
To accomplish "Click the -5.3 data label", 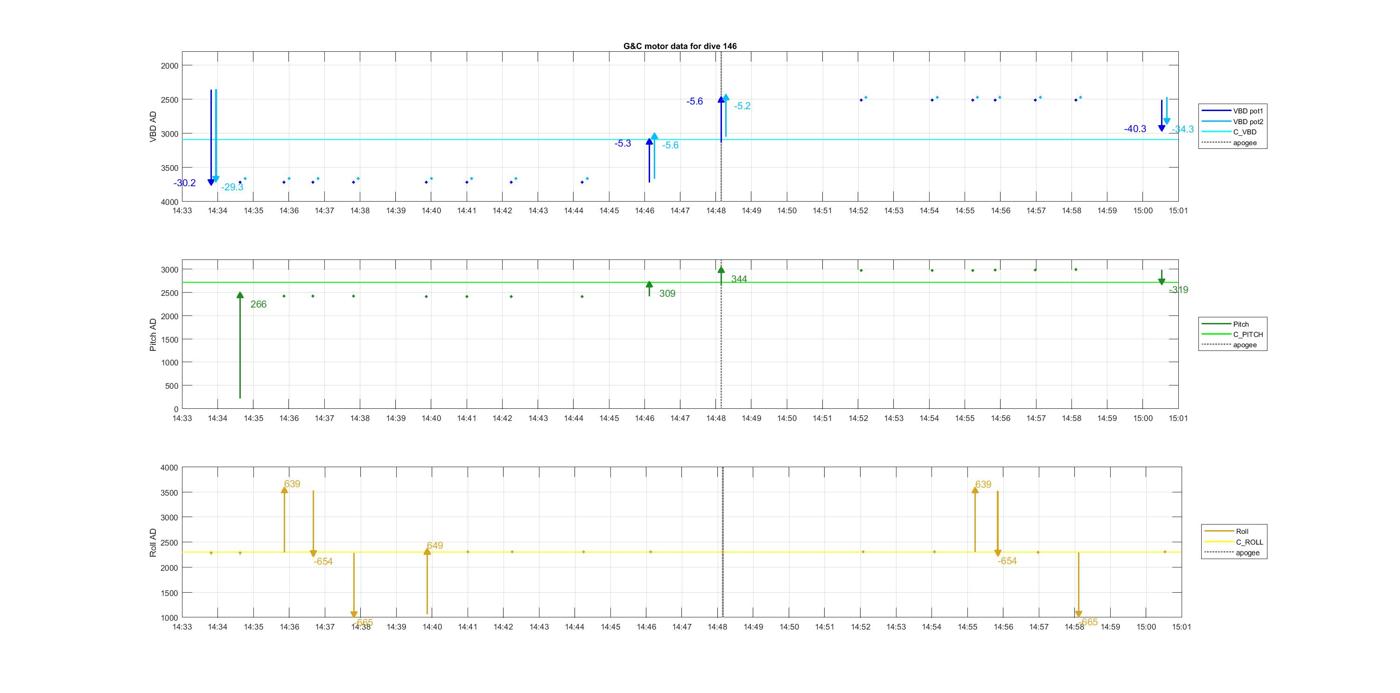I will [623, 144].
